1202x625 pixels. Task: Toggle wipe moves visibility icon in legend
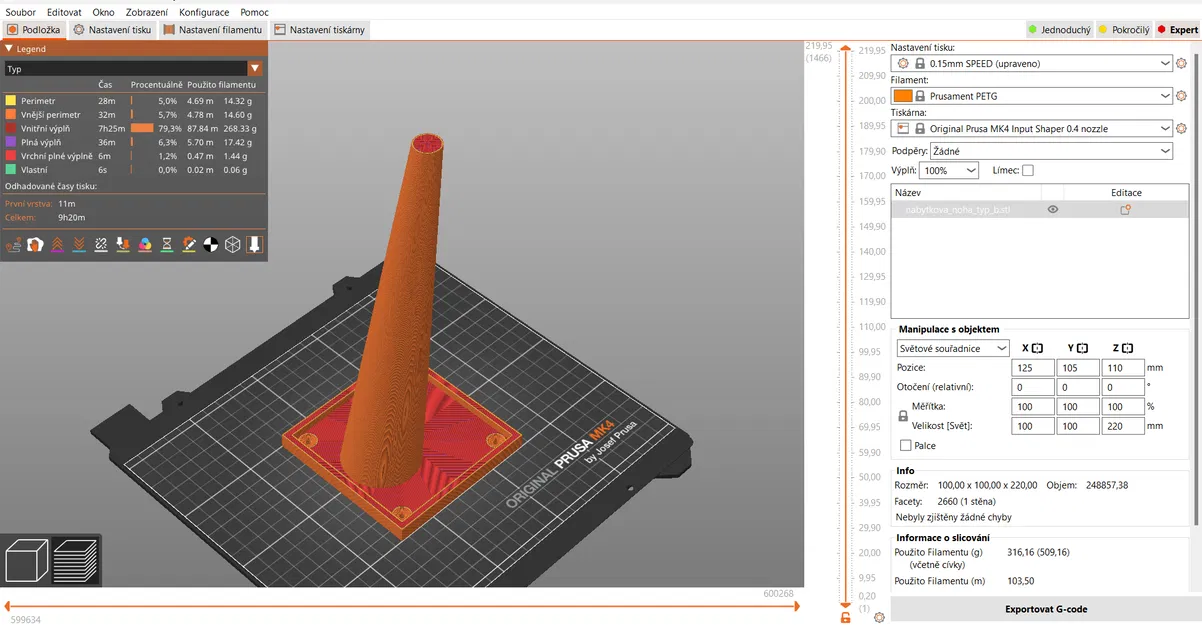click(36, 244)
